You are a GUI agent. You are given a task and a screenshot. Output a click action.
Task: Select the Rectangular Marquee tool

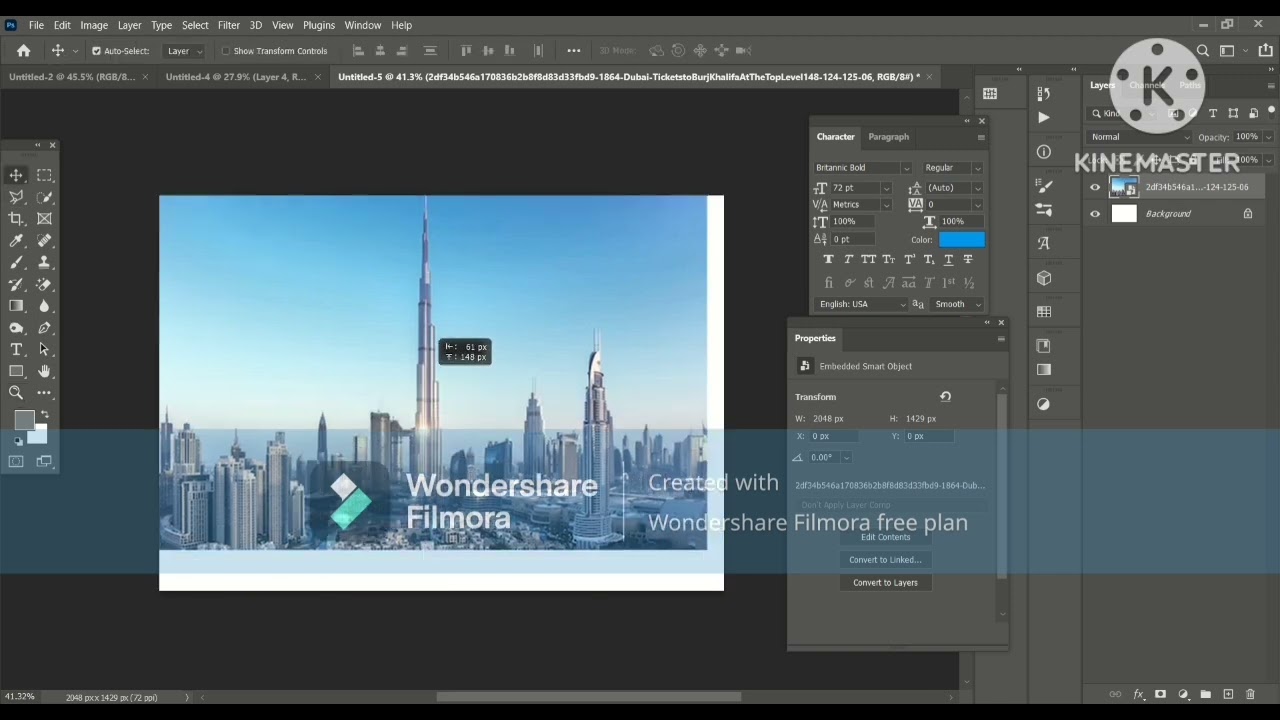pos(44,175)
